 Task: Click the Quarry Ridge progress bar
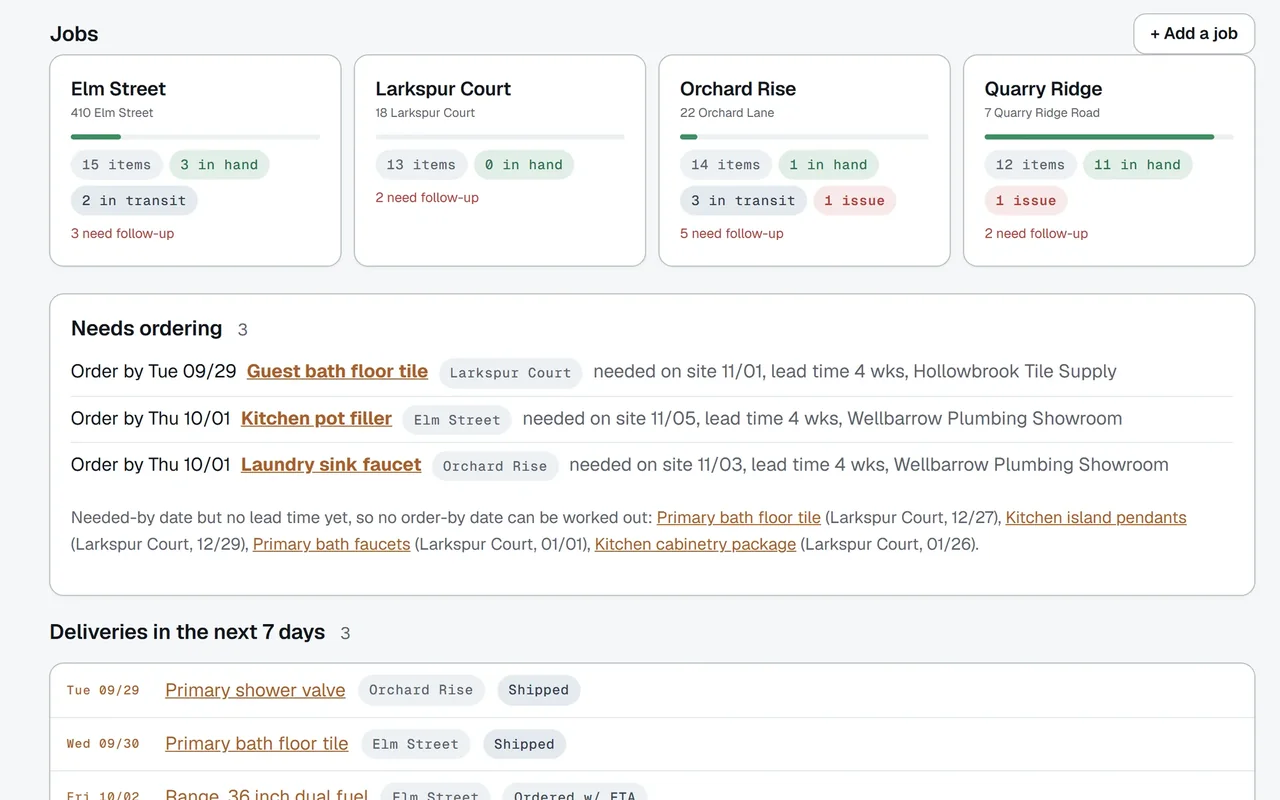[x=1109, y=137]
